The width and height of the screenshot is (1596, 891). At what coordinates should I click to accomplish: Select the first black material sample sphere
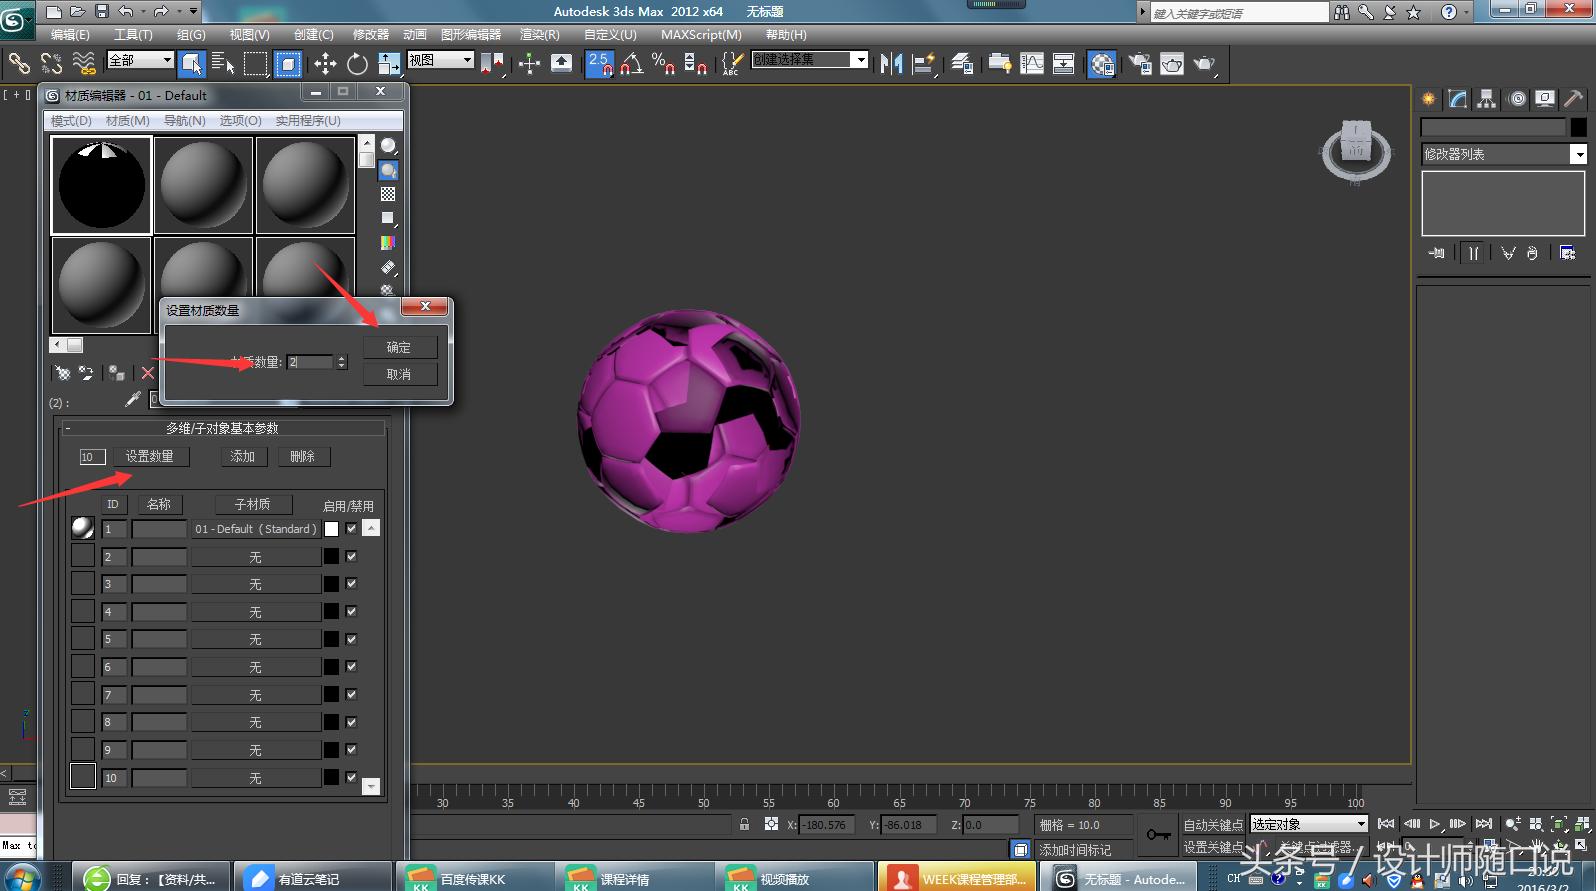101,185
